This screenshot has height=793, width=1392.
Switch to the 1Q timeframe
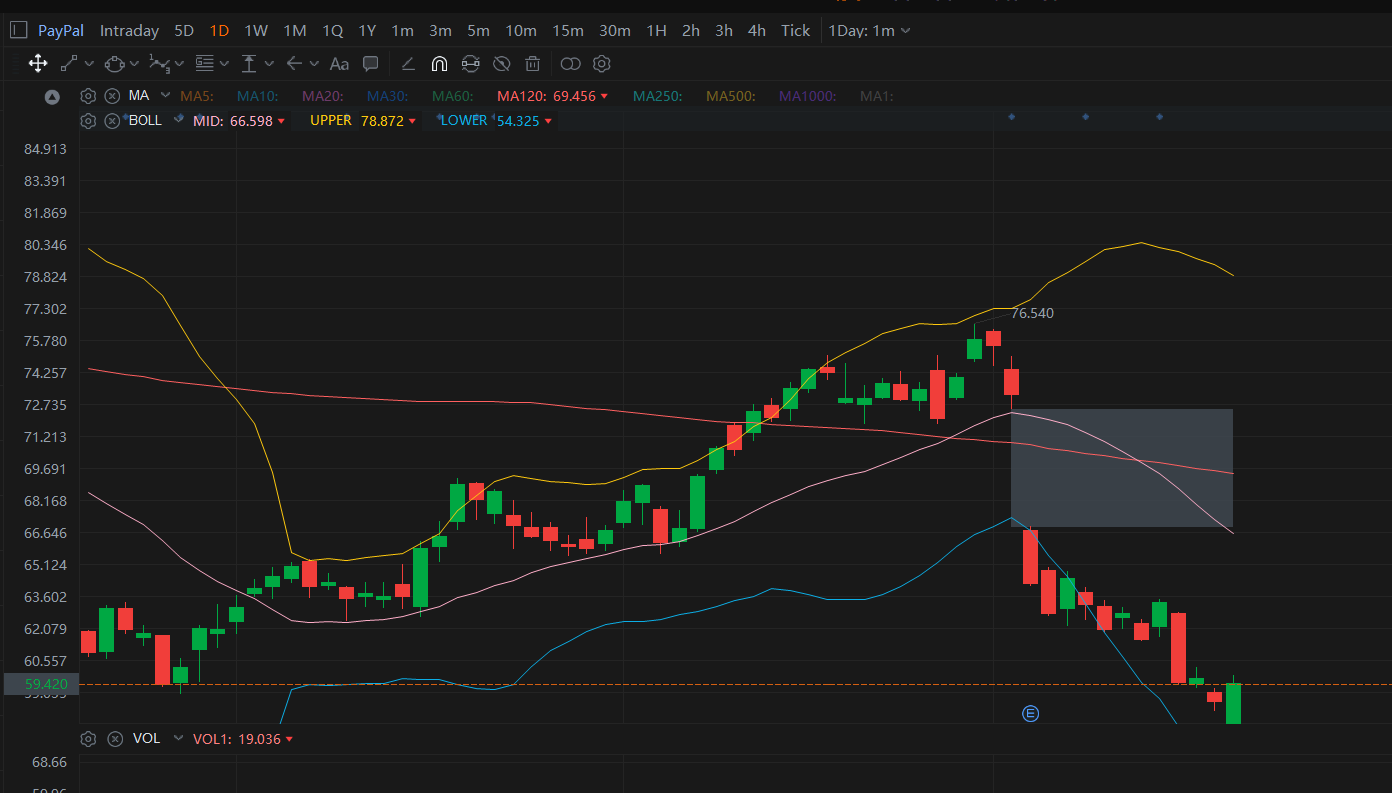(332, 30)
